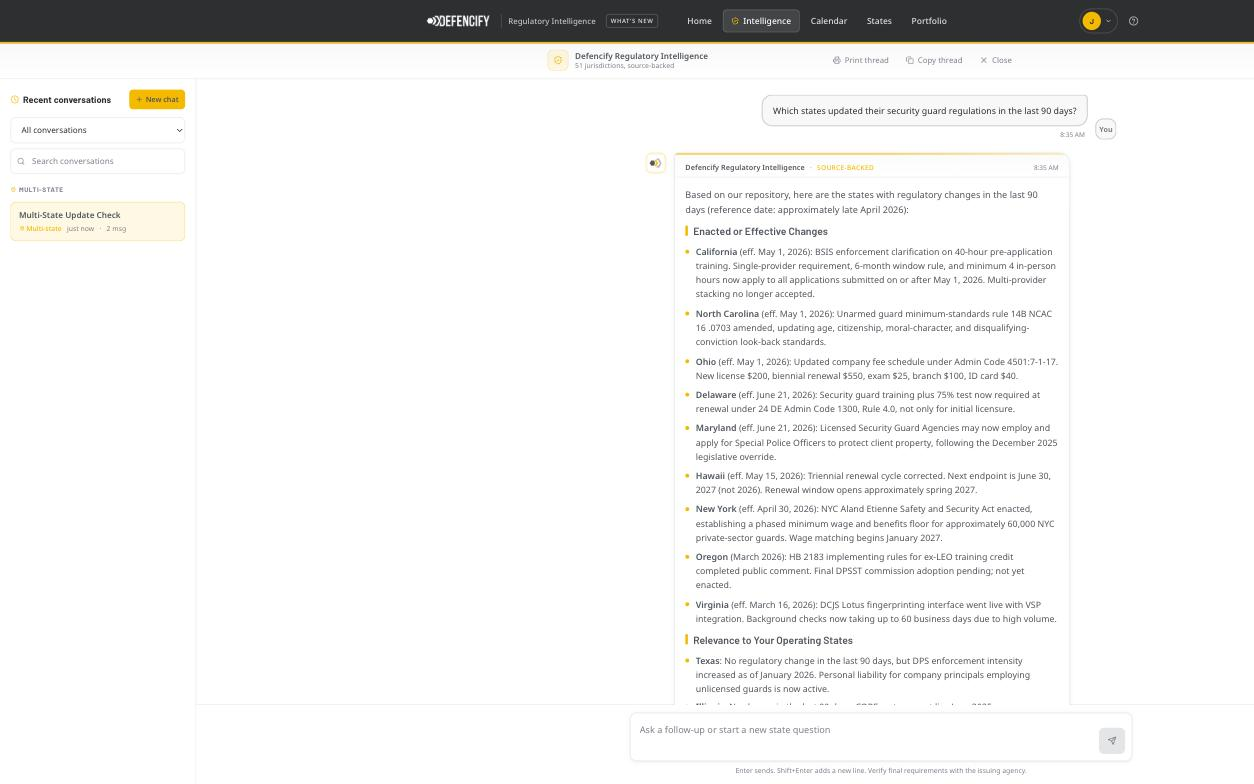Open the States tab
Viewport: 1254px width, 784px height.
879,20
